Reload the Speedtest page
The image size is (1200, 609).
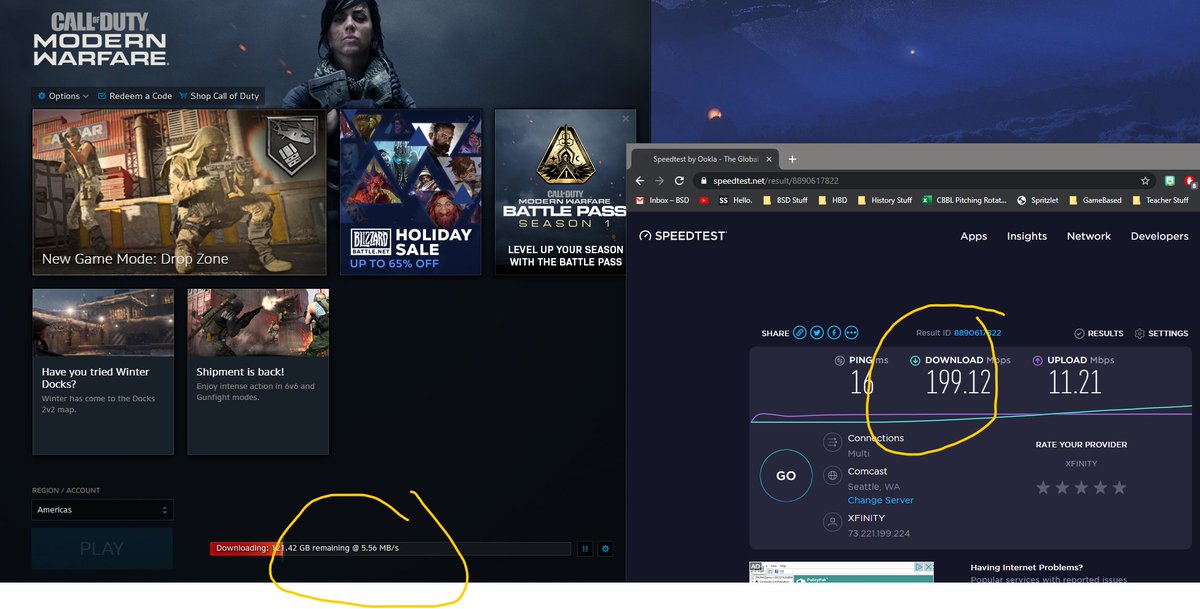[679, 181]
